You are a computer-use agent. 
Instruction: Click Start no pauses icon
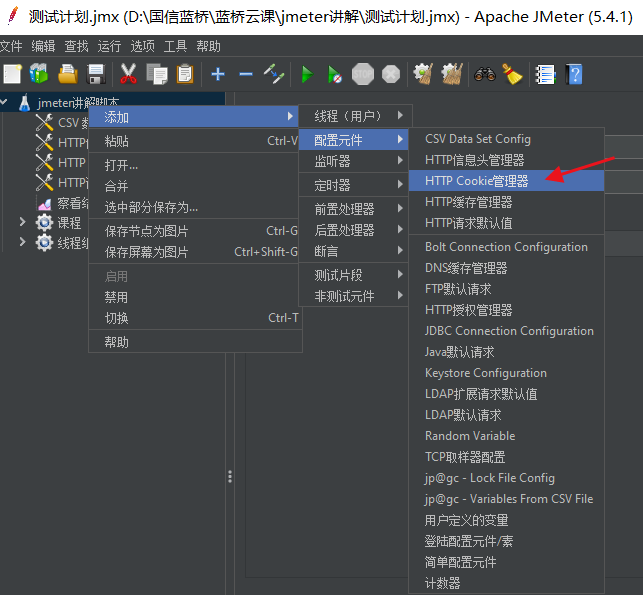click(x=335, y=75)
